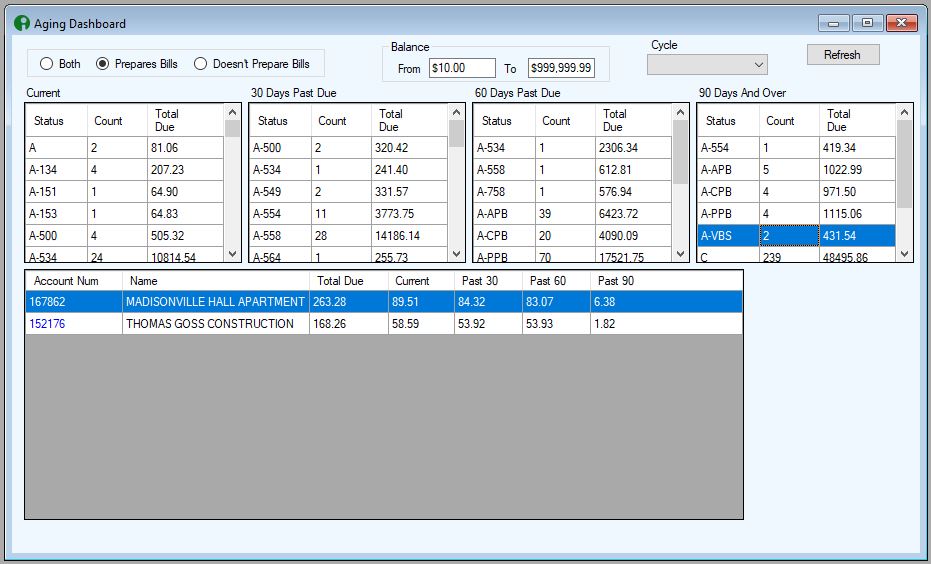Click total due 2306.34 in 60 Days table
Screen dimensions: 931x564
pos(634,148)
